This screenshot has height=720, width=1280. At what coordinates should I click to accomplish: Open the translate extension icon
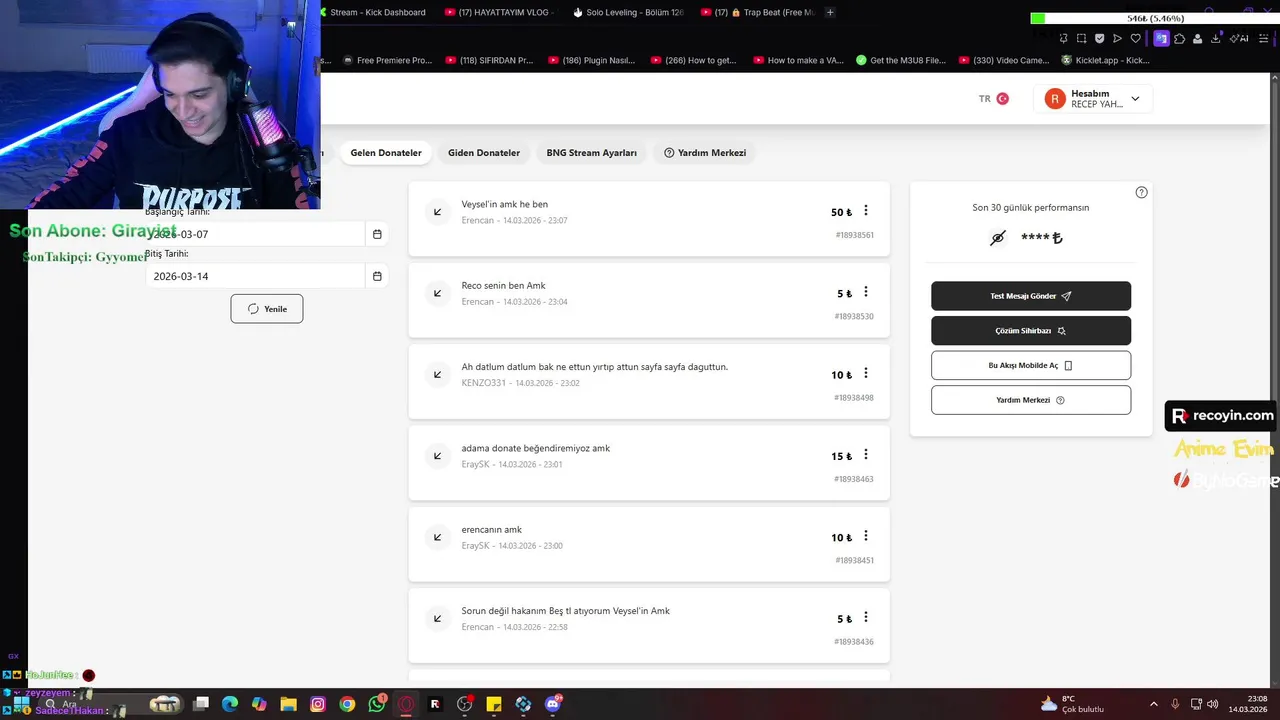pos(1161,38)
